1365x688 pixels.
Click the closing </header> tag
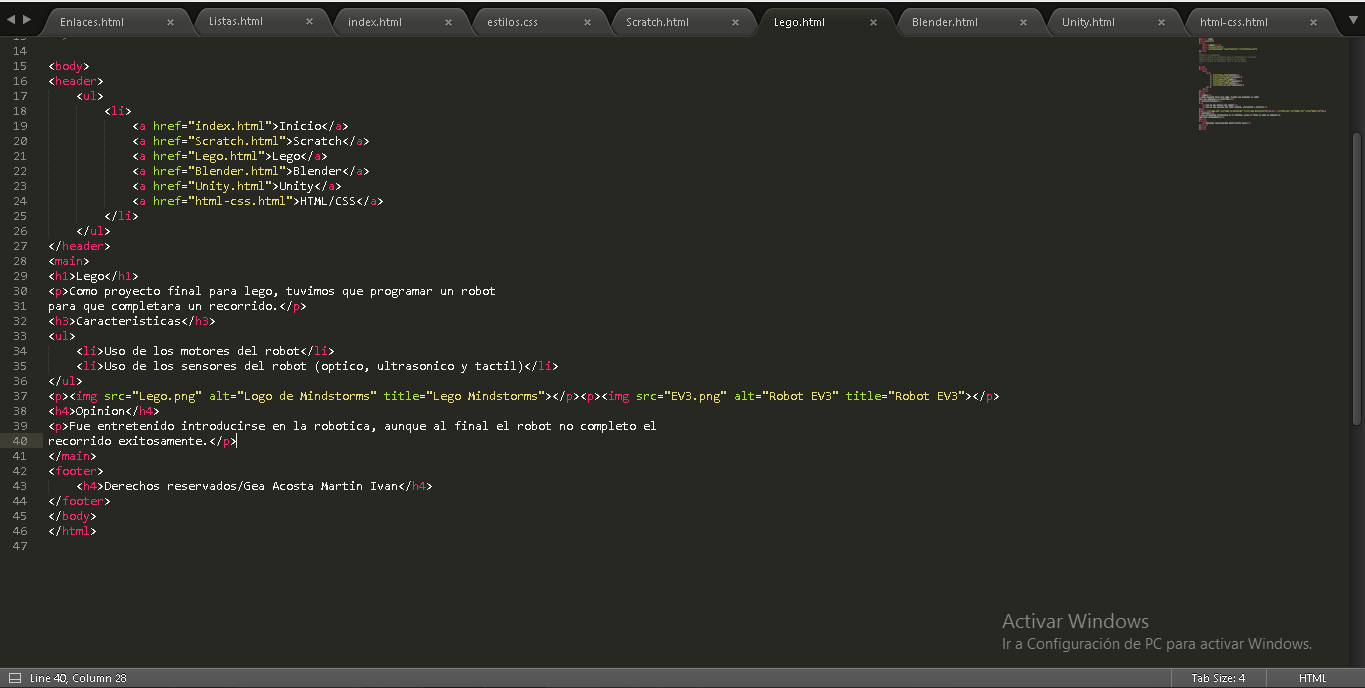tap(79, 246)
